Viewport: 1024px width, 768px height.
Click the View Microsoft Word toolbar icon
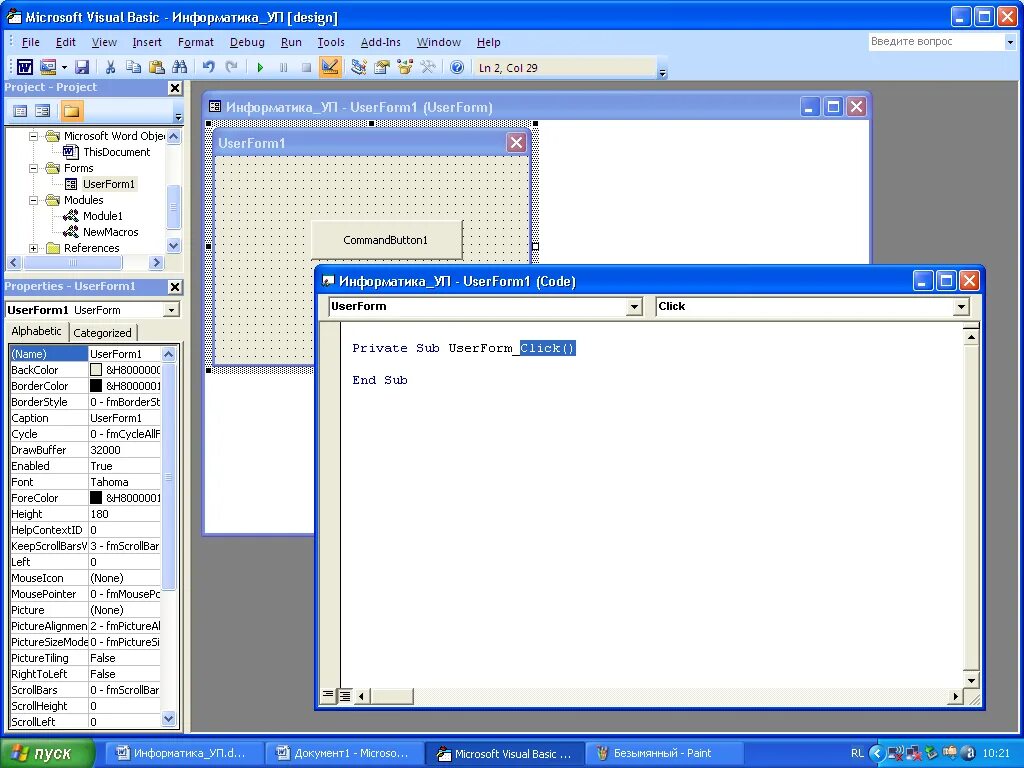point(25,67)
